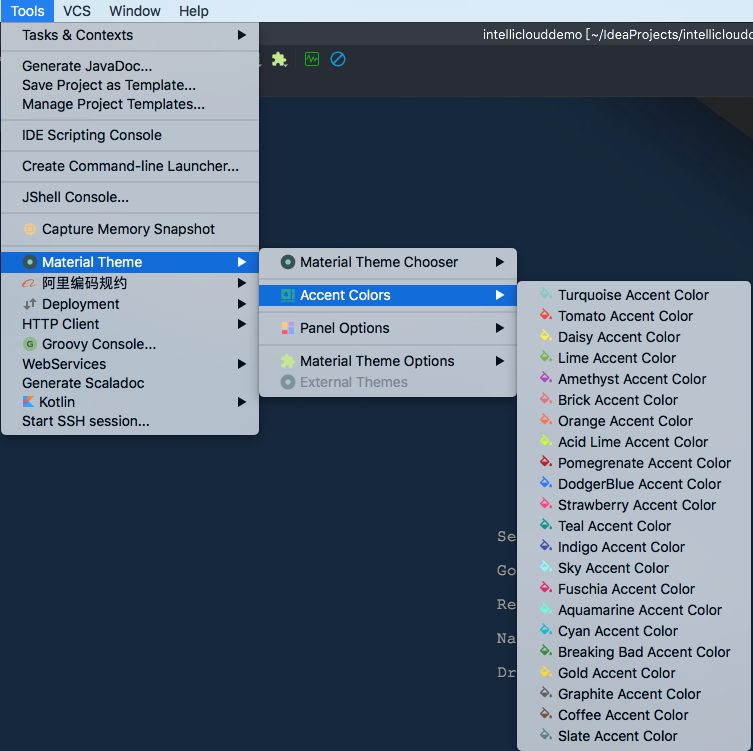753x751 pixels.
Task: Click the Accent Colors palette icon
Action: pos(288,295)
